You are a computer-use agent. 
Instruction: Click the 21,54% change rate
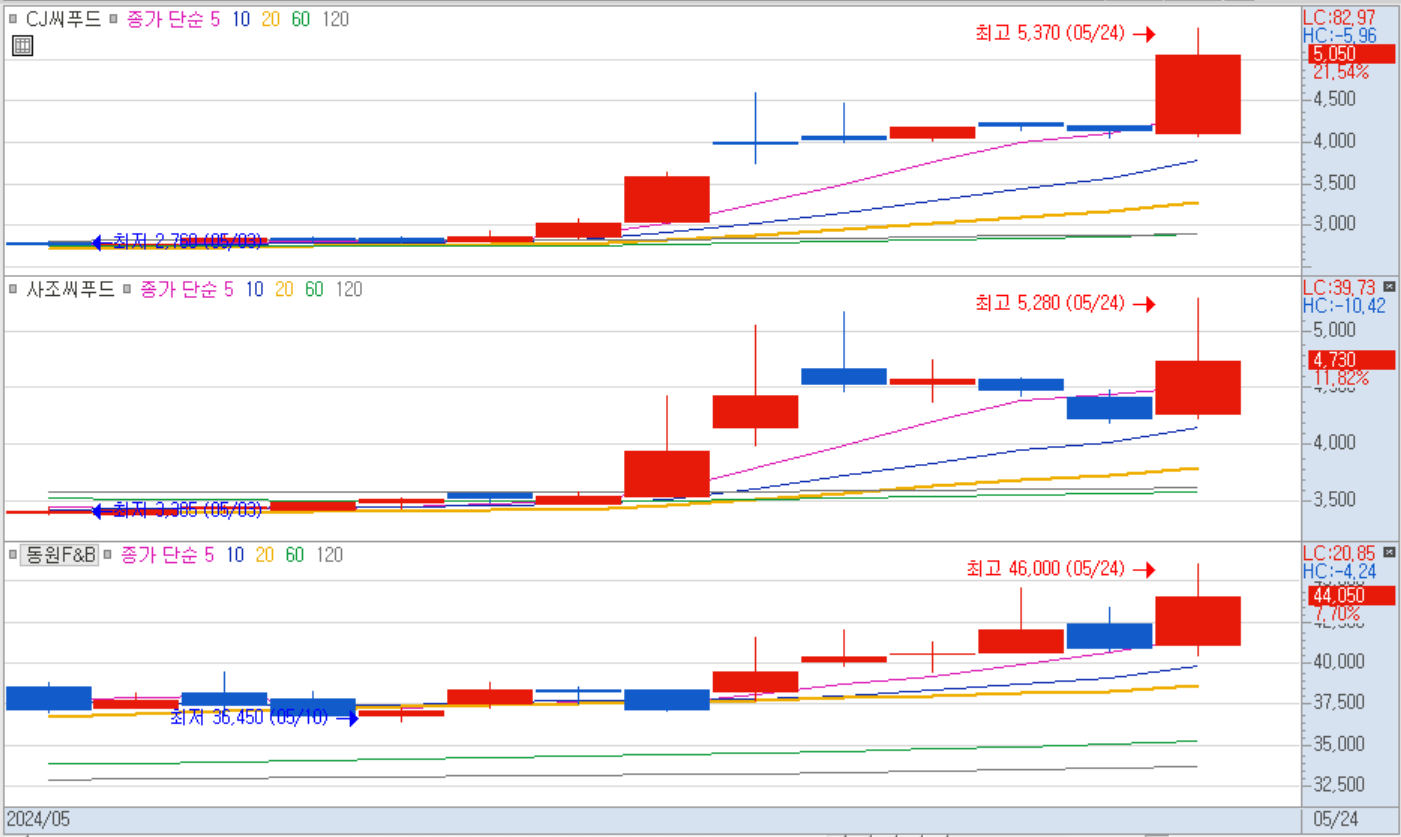pos(1341,73)
